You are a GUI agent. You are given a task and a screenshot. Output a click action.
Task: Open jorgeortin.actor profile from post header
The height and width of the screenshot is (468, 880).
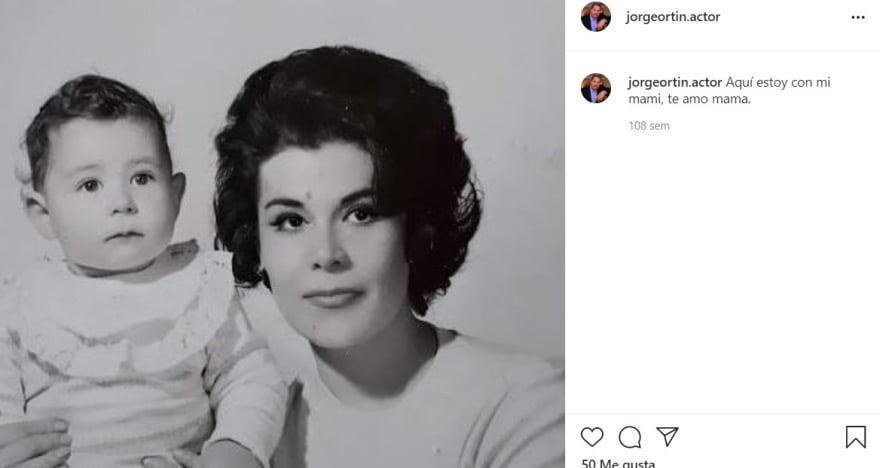click(673, 17)
